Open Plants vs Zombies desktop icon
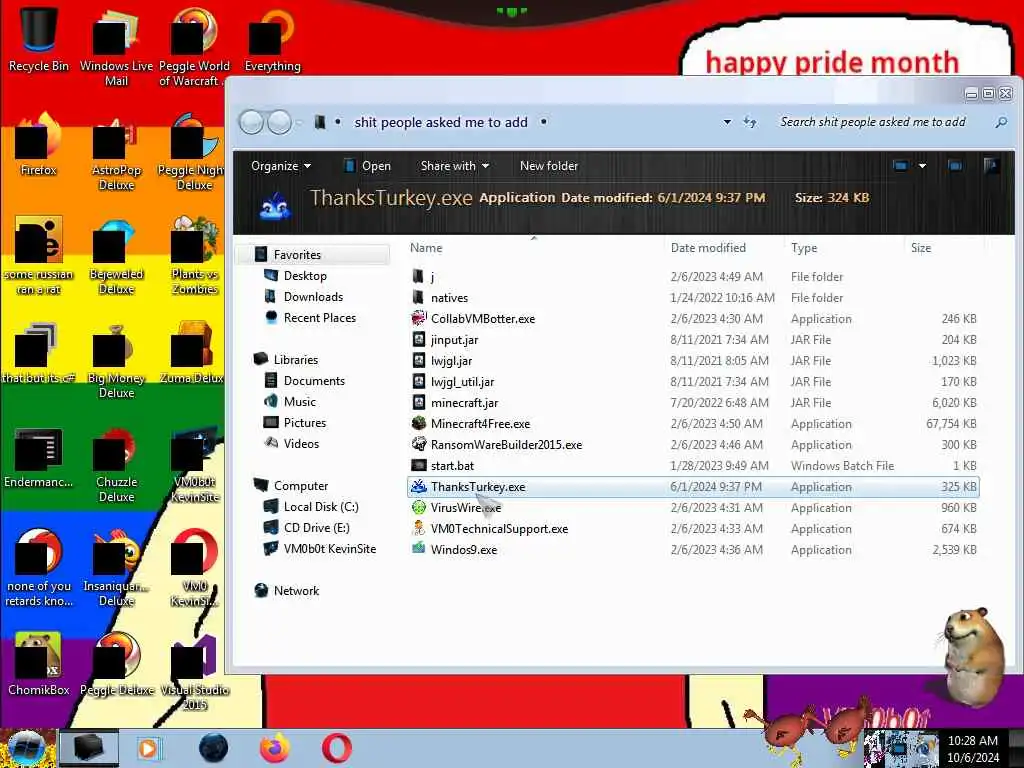The height and width of the screenshot is (768, 1024). [195, 256]
